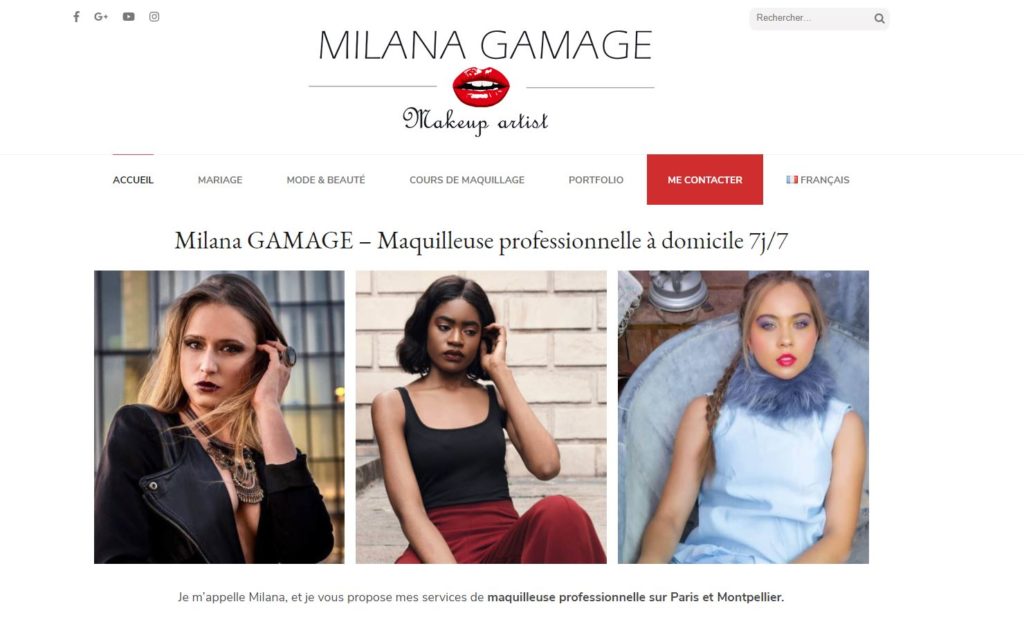Open the Facebook social icon

click(x=76, y=17)
